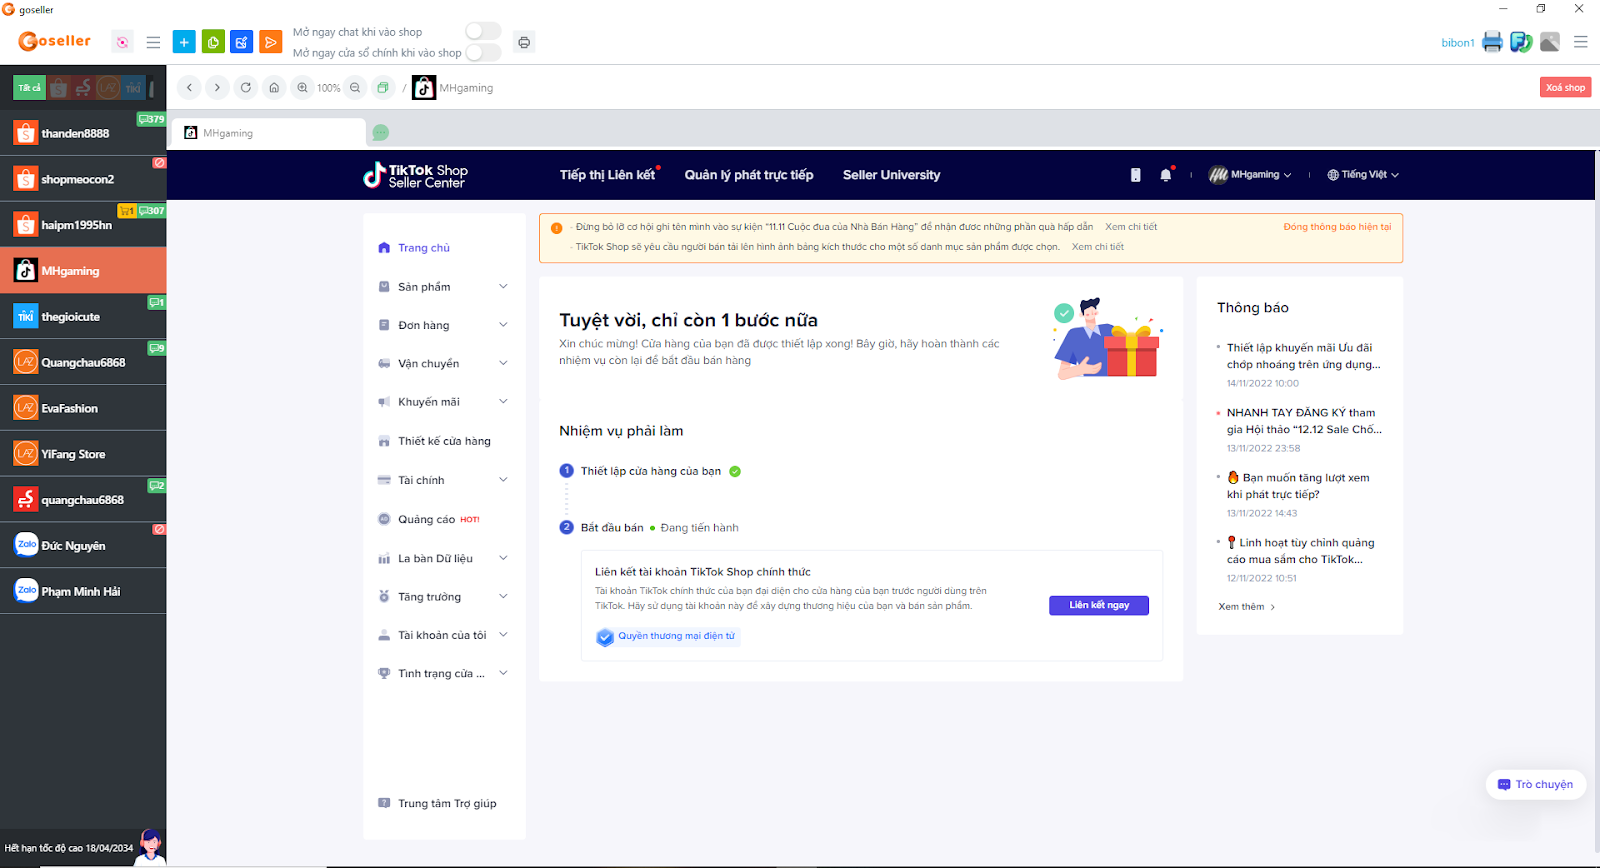Screen dimensions: 1600x868
Task: Open 'Tiếp thị Liên kết' menu
Action: click(x=607, y=175)
